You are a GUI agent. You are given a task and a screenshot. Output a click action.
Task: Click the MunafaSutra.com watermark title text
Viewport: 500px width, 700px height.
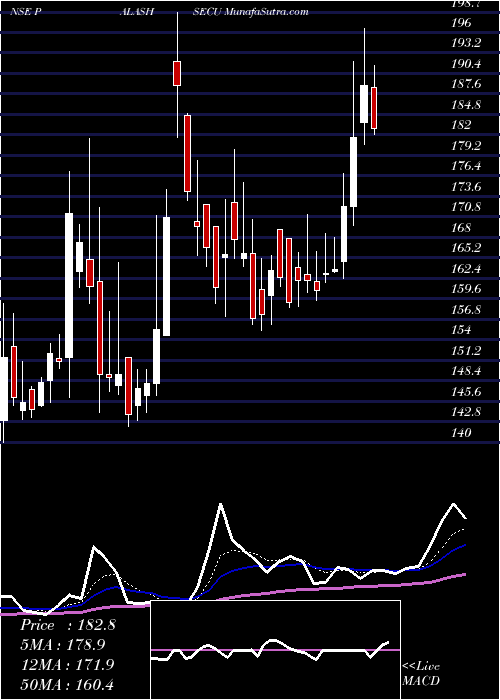click(x=267, y=11)
